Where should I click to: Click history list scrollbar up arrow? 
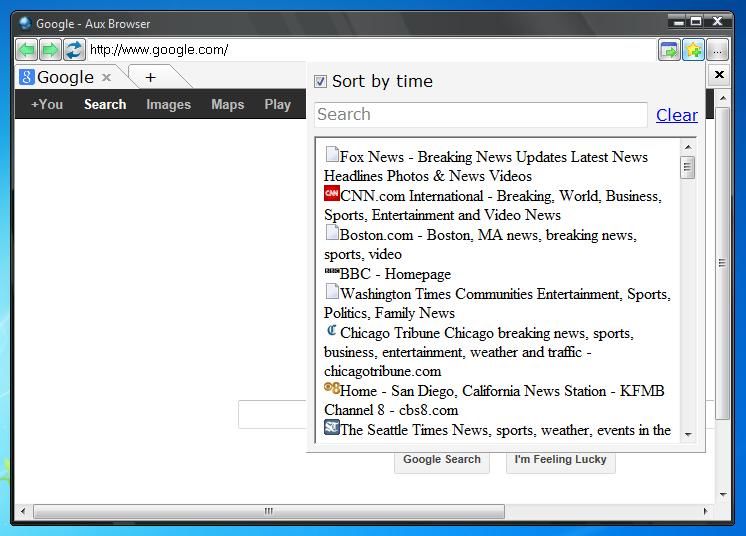[x=688, y=147]
